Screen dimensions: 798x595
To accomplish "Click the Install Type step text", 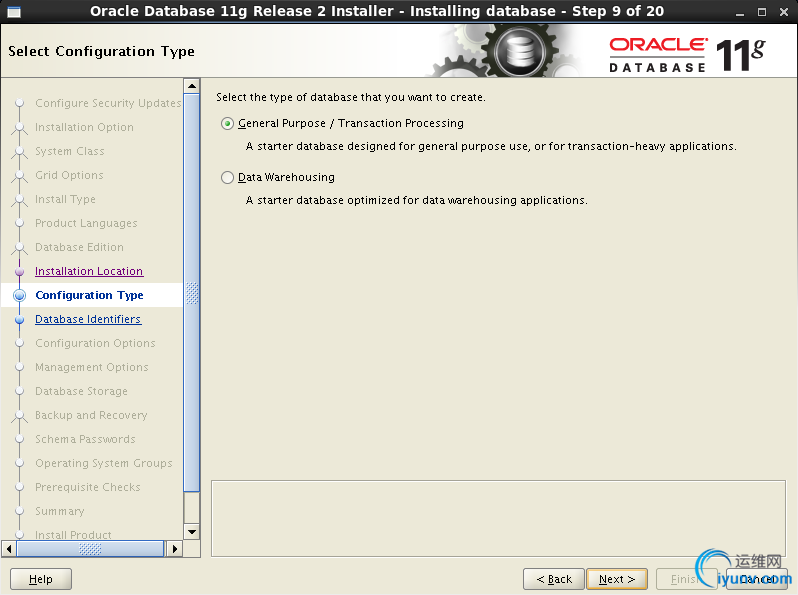I will (x=65, y=199).
